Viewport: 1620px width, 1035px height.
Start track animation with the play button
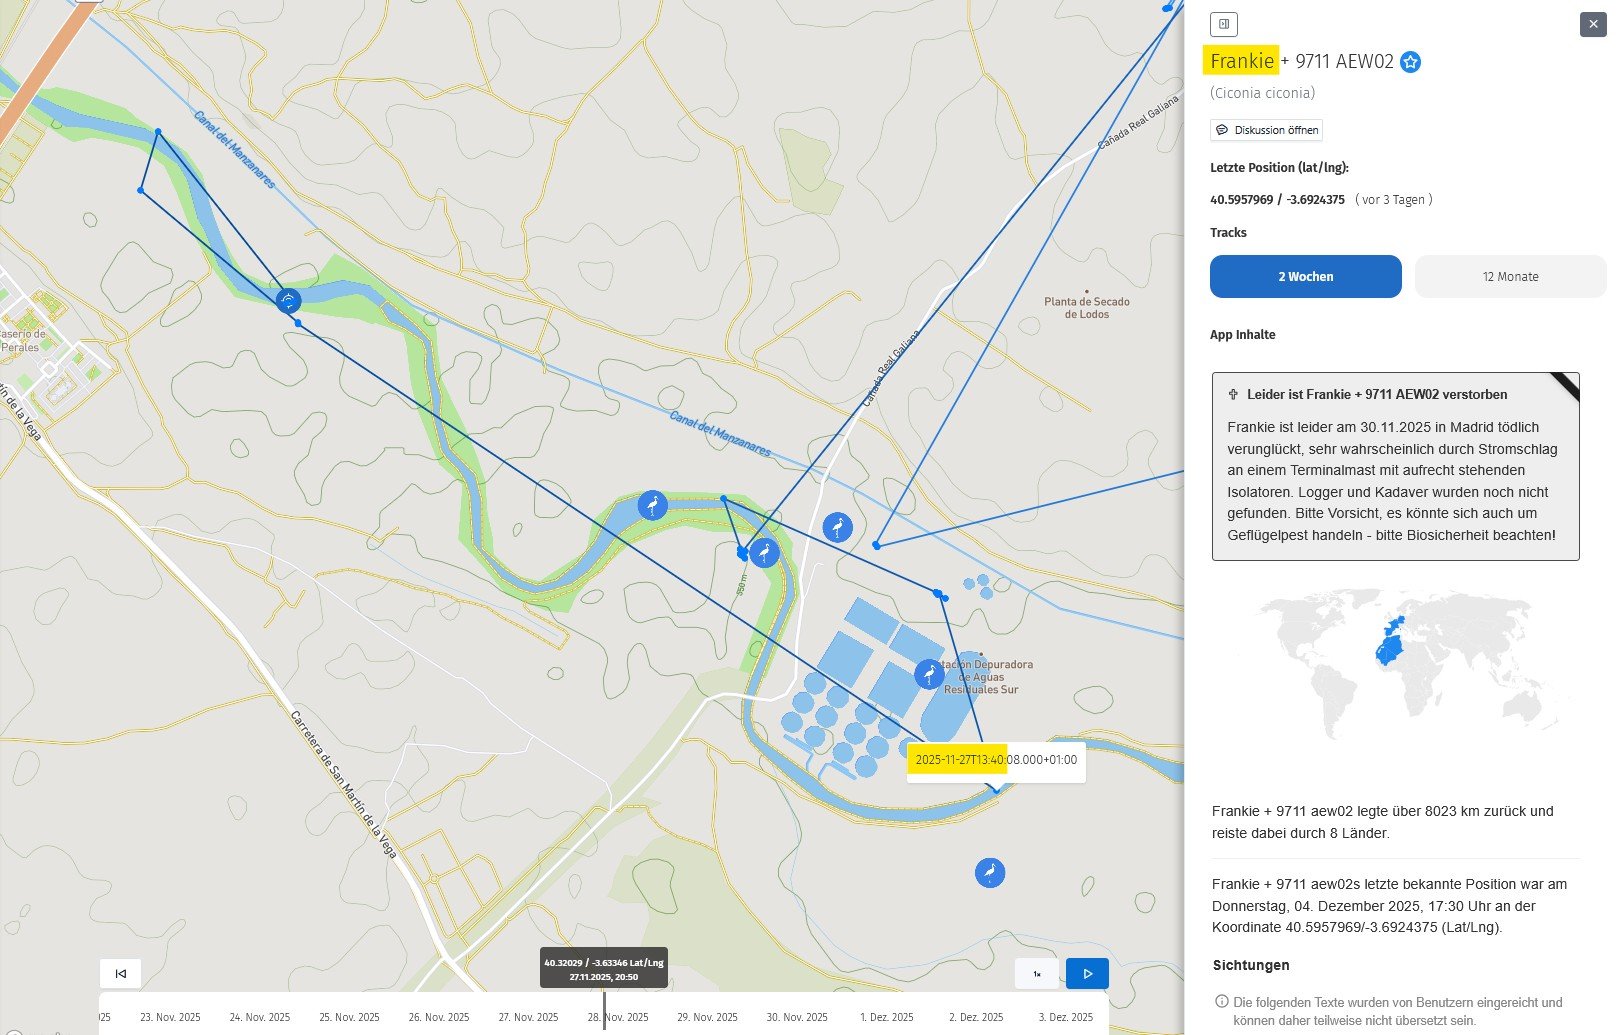pyautogui.click(x=1087, y=973)
